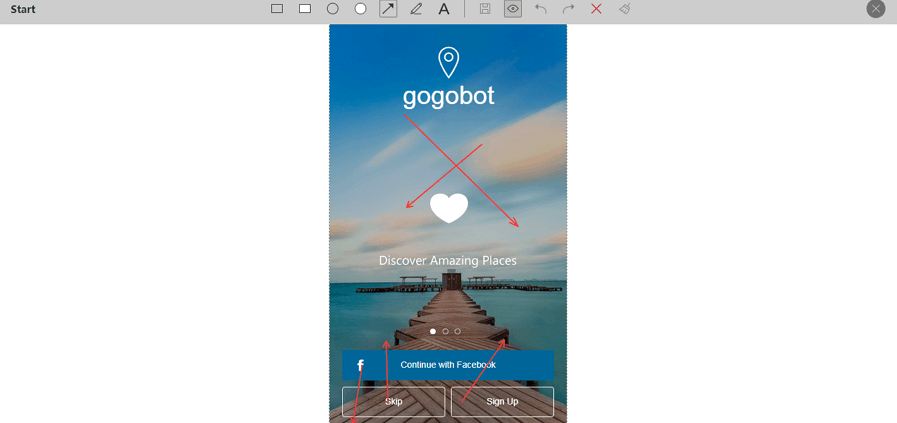Screen dimensions: 897x423
Task: Select the outlined rectangle tool
Action: click(x=277, y=9)
